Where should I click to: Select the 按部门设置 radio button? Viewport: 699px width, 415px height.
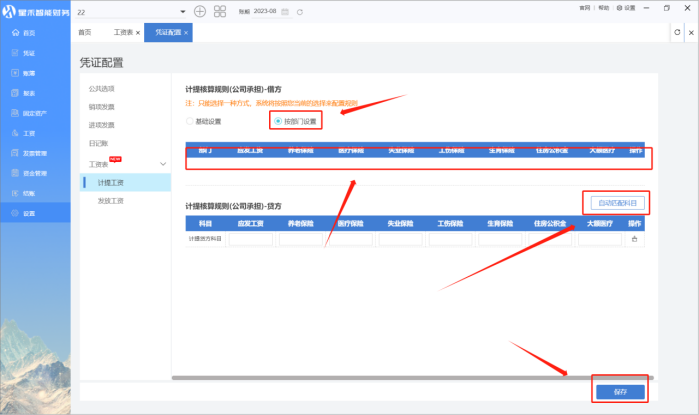coord(277,121)
